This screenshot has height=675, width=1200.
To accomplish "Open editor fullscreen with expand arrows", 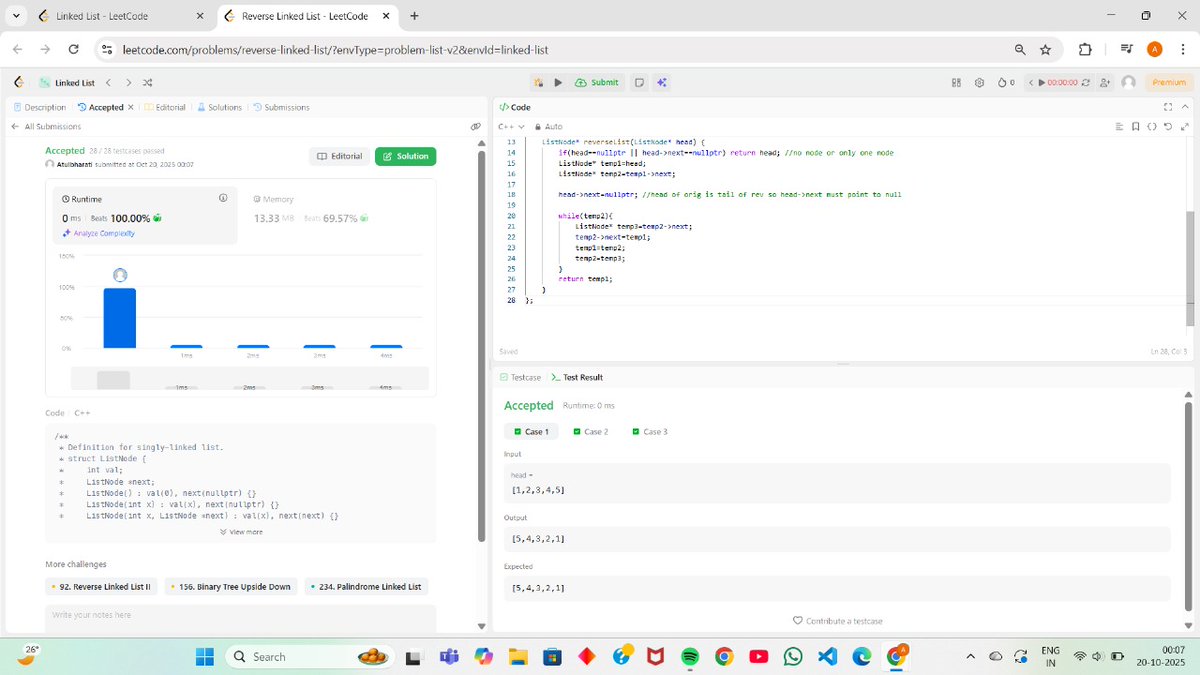I will point(1185,127).
